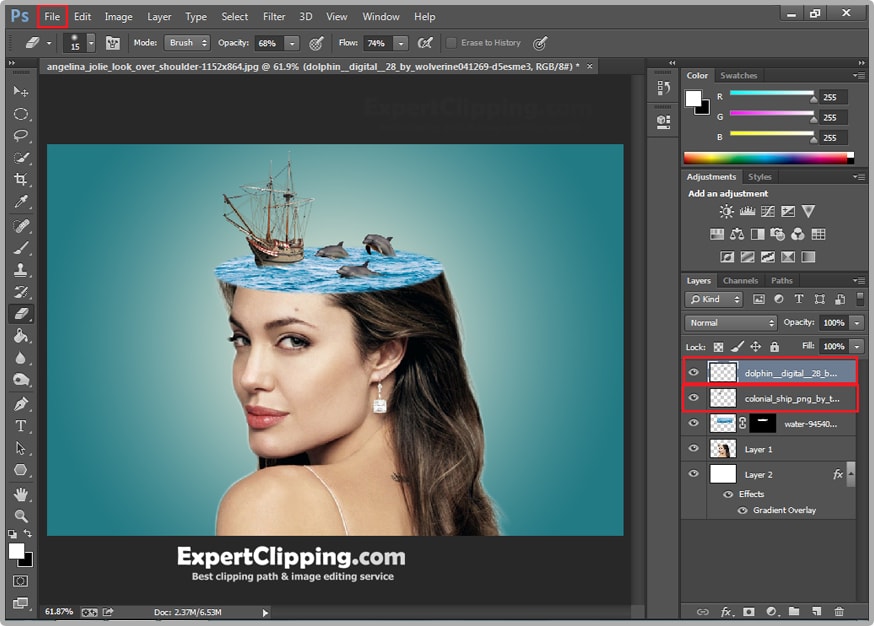Open the Filter menu
This screenshot has height=626, width=874.
(x=274, y=16)
